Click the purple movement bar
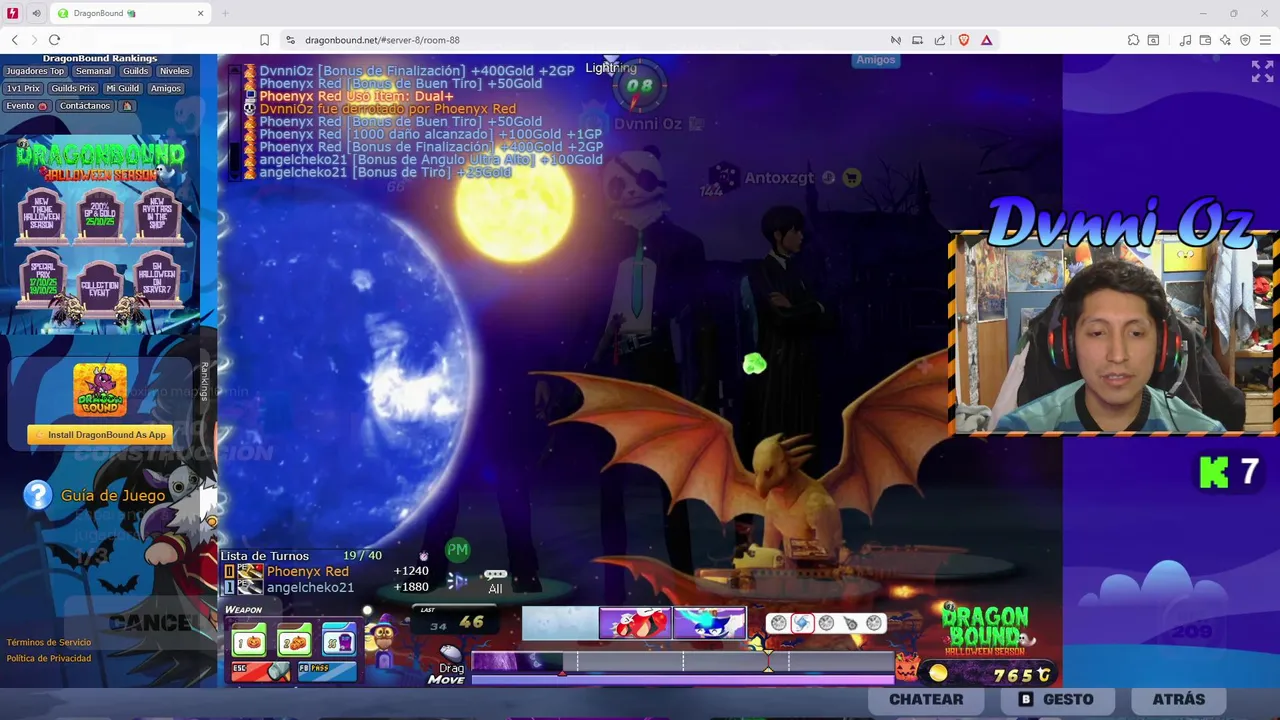Image resolution: width=1280 pixels, height=720 pixels. (x=683, y=680)
